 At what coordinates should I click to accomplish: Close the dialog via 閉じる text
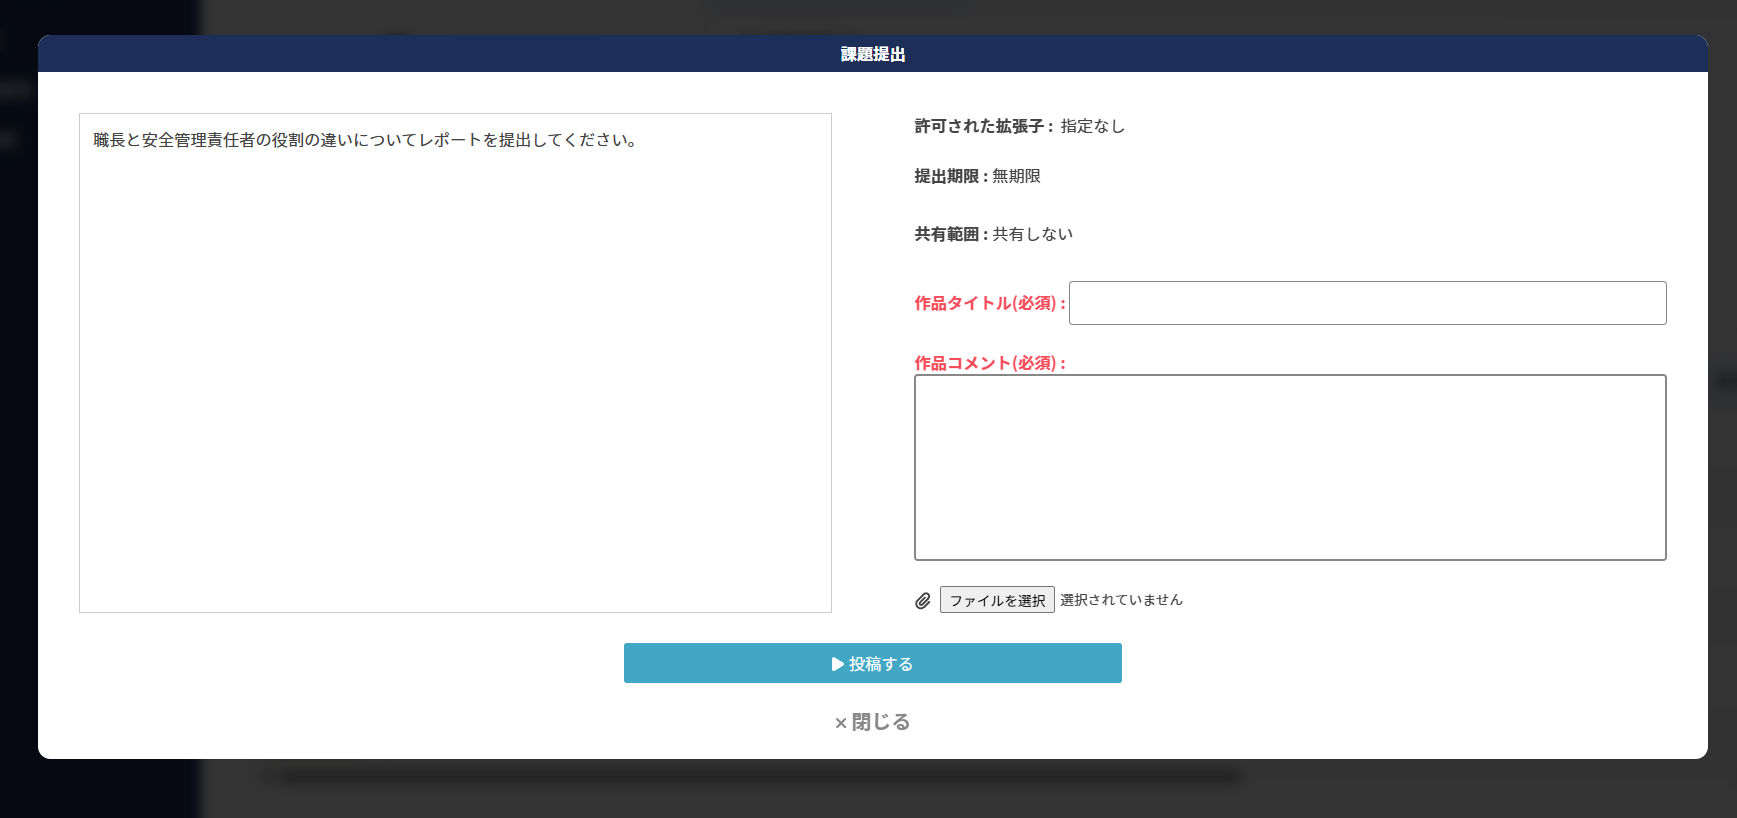[x=881, y=722]
